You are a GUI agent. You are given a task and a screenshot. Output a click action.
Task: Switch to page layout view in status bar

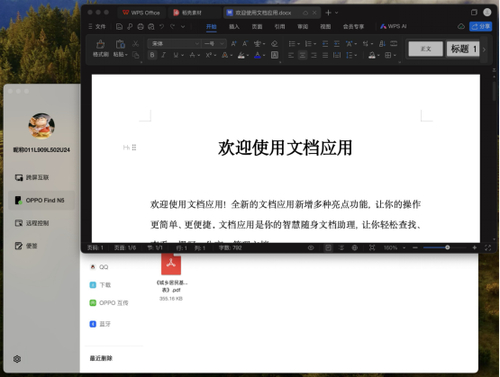pyautogui.click(x=328, y=248)
